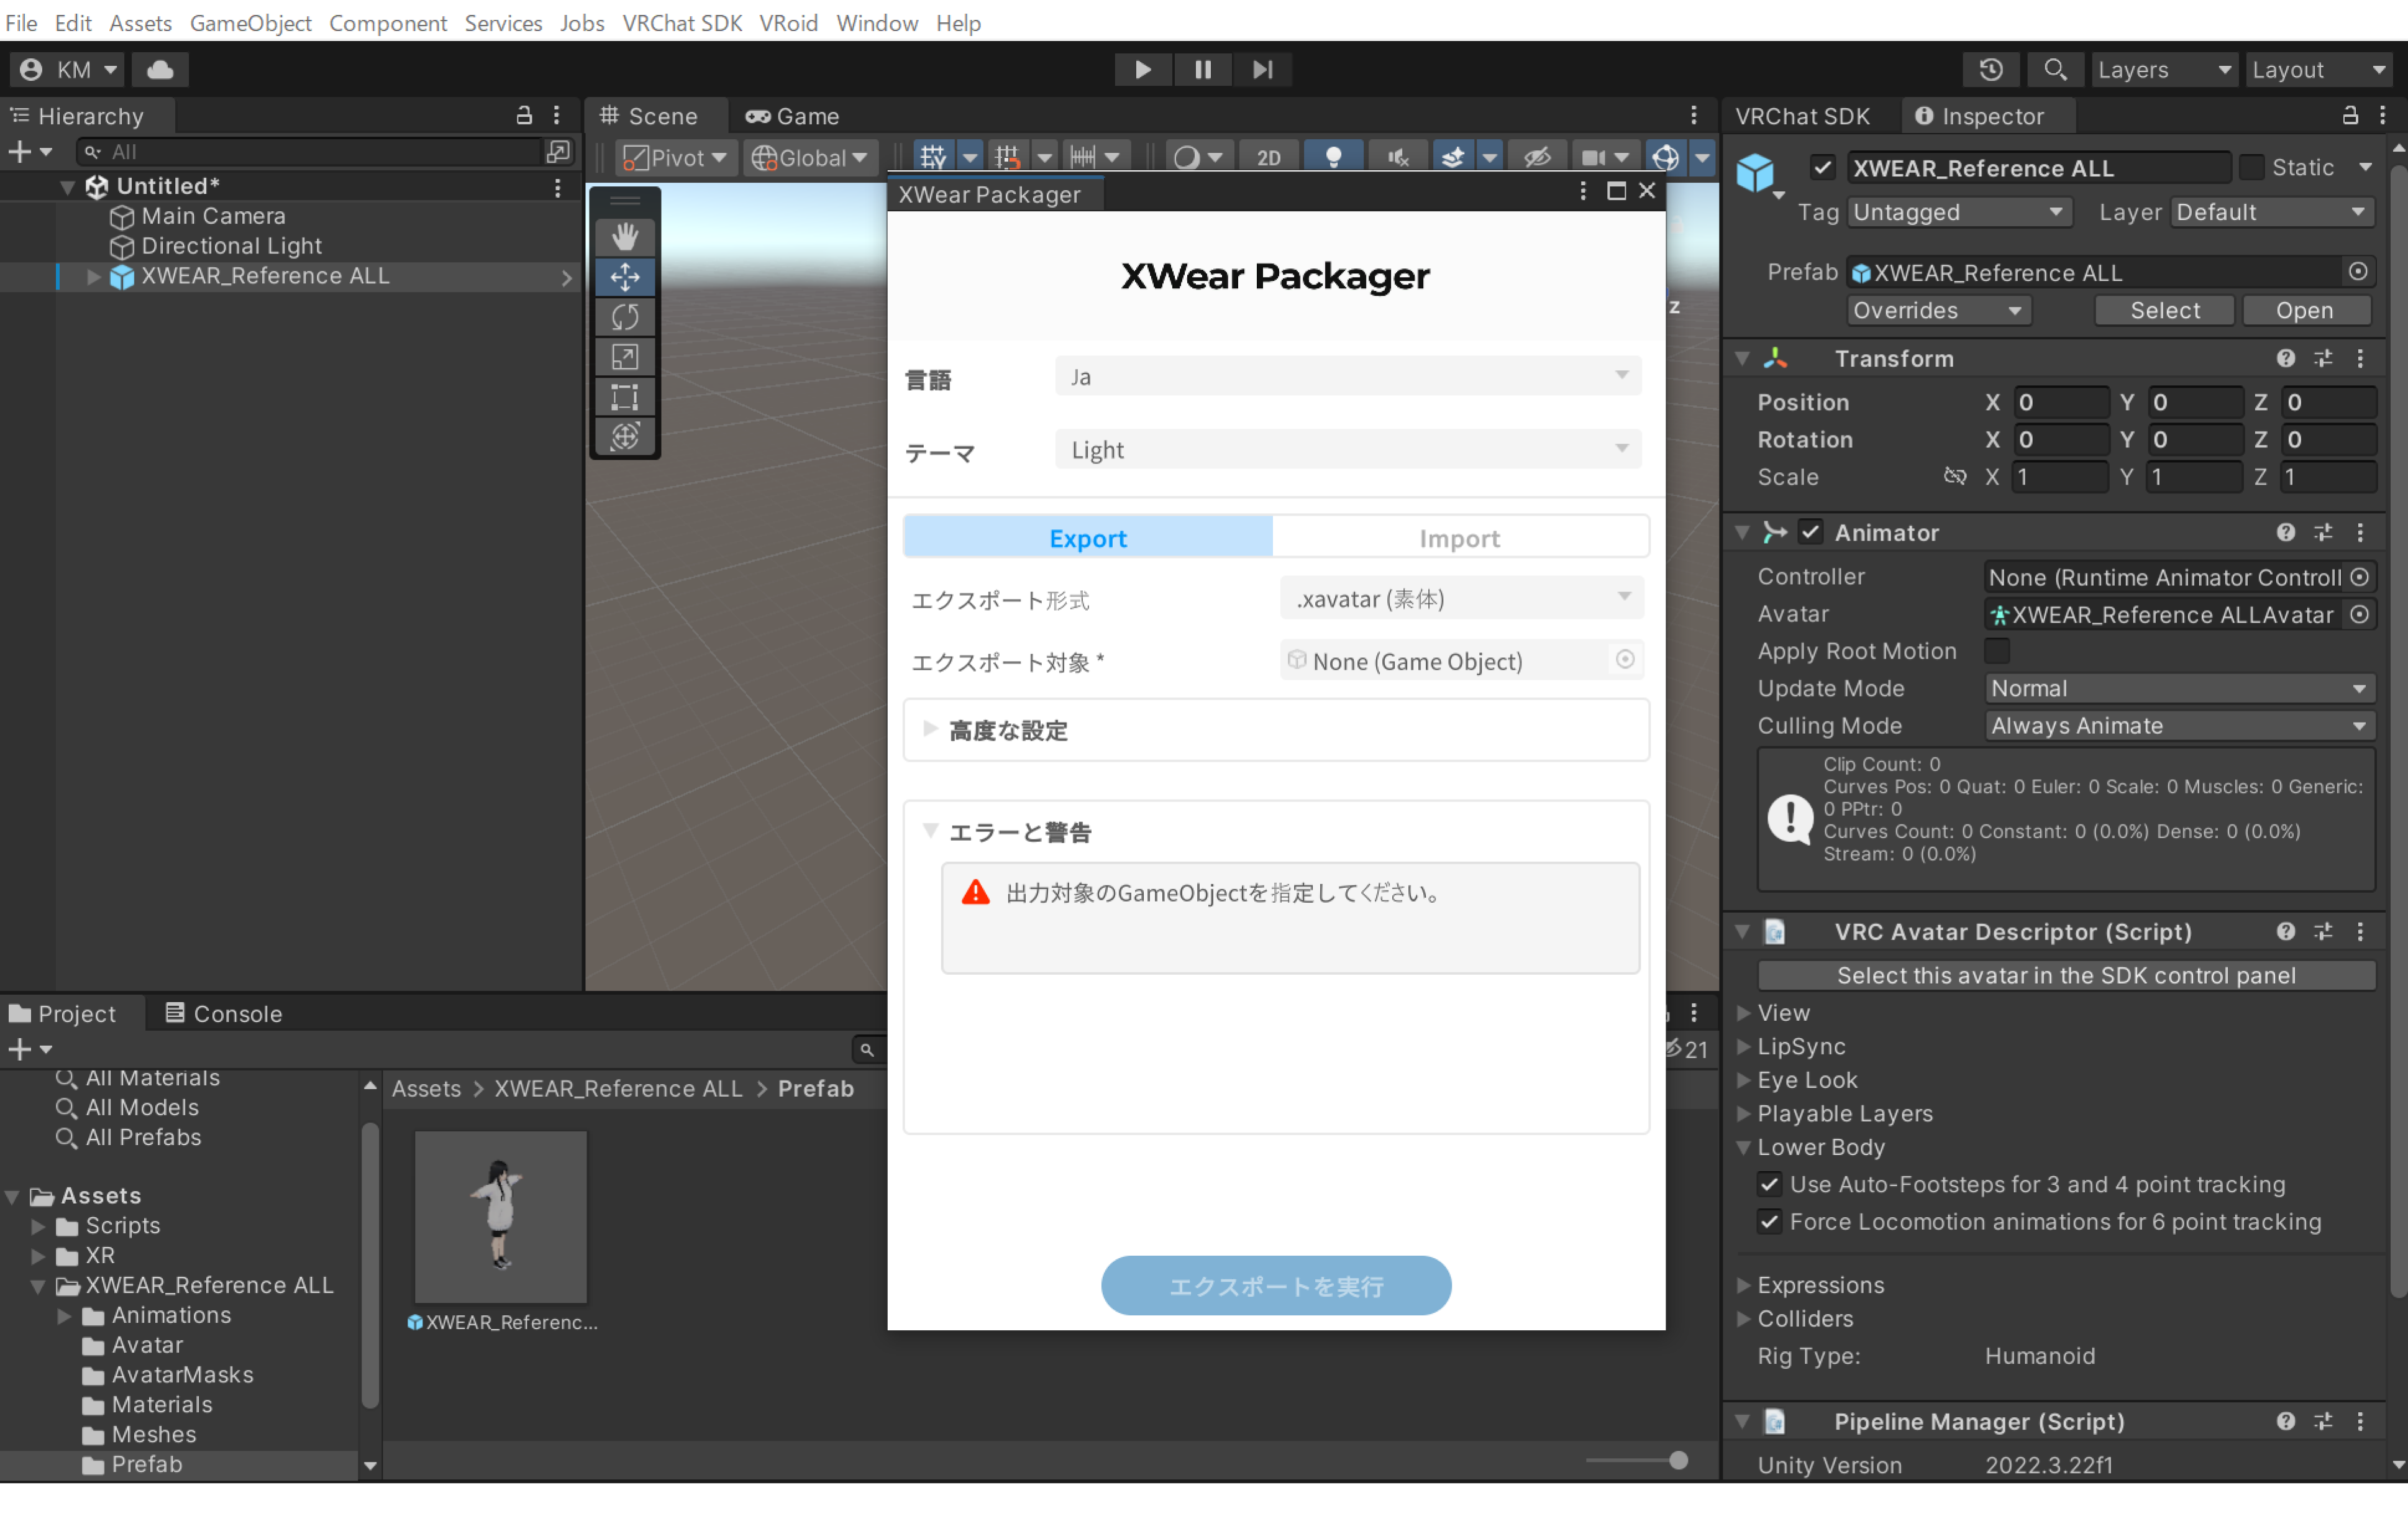Select the Scale tool
2408x1516 pixels.
(625, 357)
